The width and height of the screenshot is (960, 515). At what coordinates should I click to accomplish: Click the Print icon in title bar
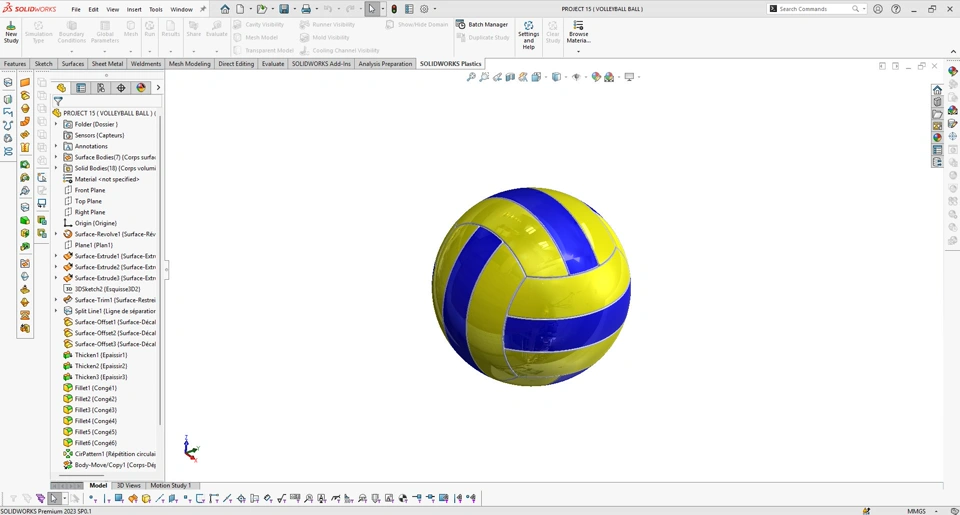click(306, 9)
